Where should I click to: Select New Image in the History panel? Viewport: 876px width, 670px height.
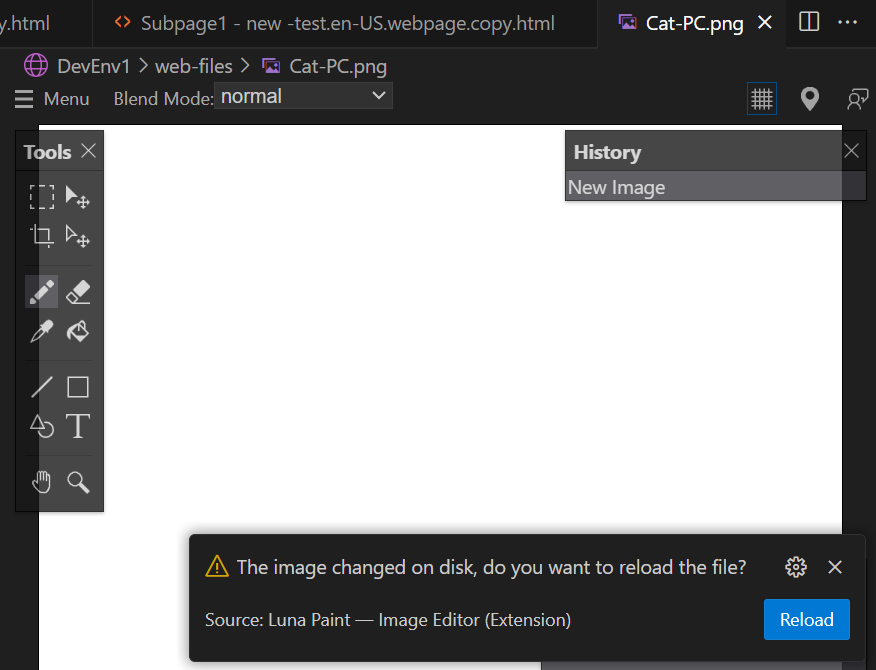click(x=616, y=187)
